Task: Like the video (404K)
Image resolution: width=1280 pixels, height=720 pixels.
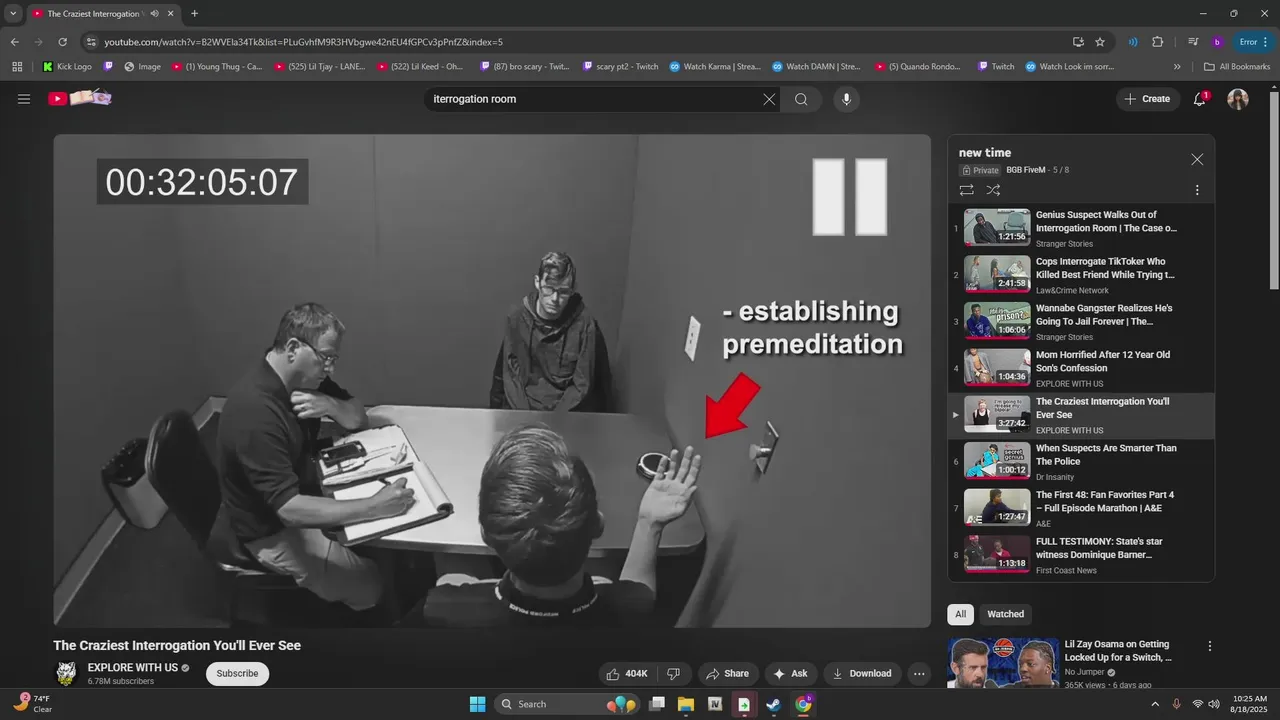Action: [x=627, y=674]
